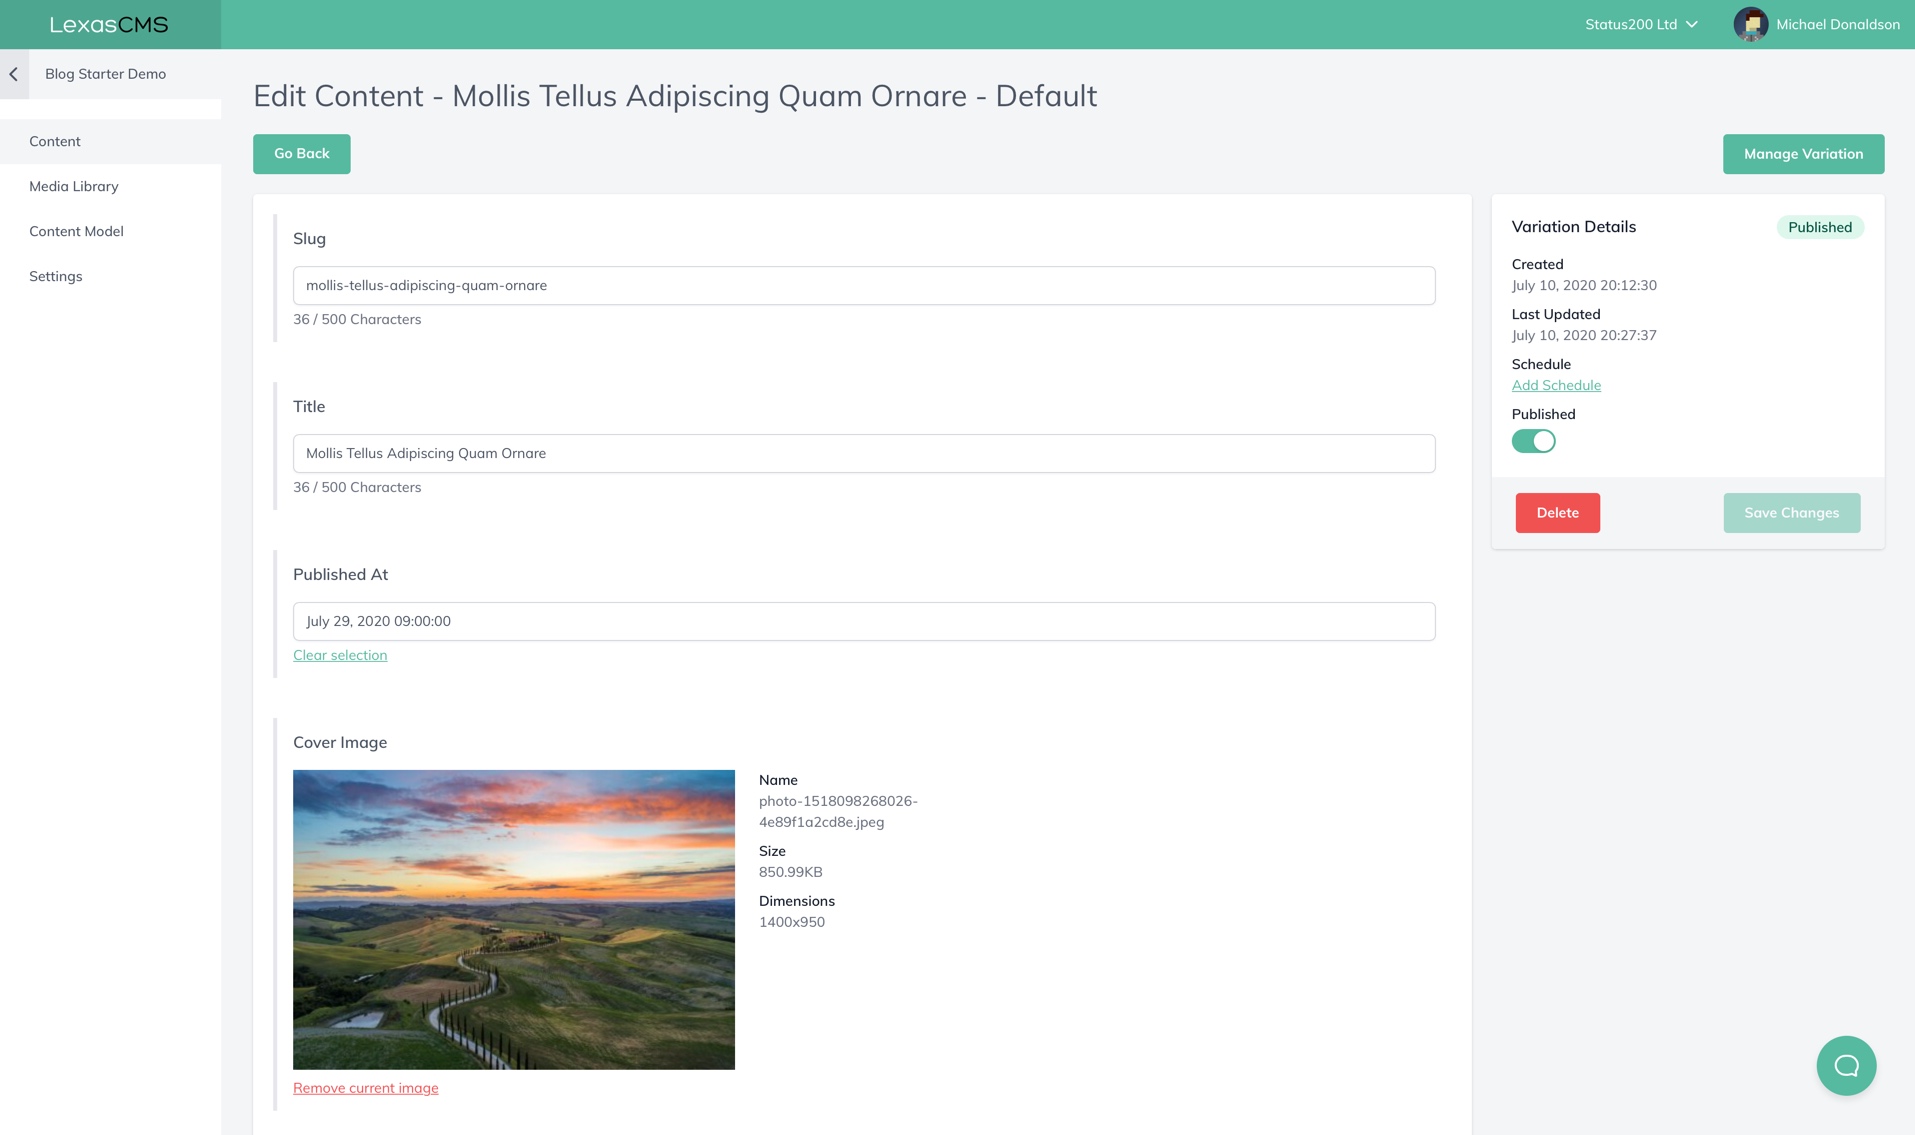Image resolution: width=1915 pixels, height=1135 pixels.
Task: Click the Go Back button
Action: (x=301, y=153)
